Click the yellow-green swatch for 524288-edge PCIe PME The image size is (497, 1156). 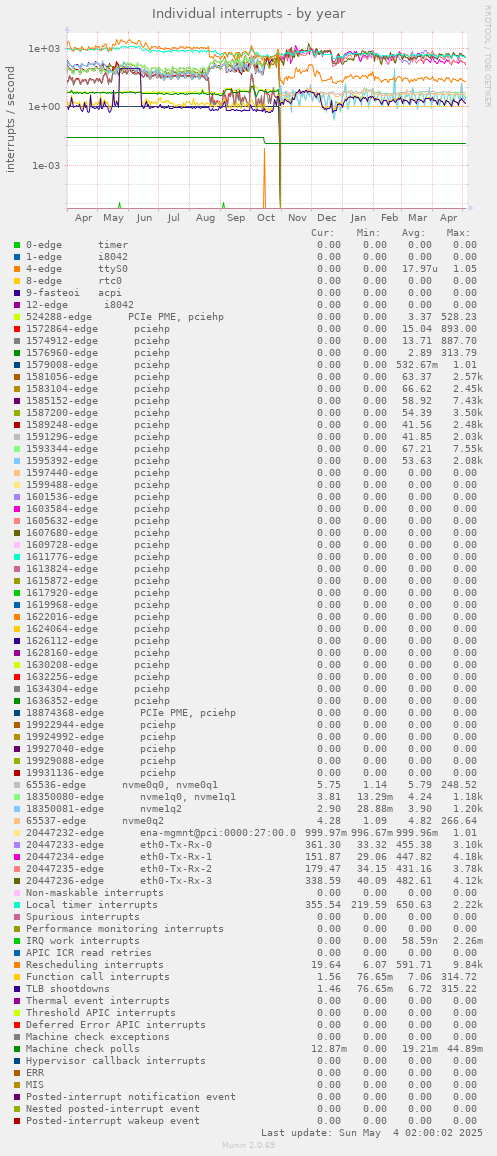pyautogui.click(x=17, y=317)
